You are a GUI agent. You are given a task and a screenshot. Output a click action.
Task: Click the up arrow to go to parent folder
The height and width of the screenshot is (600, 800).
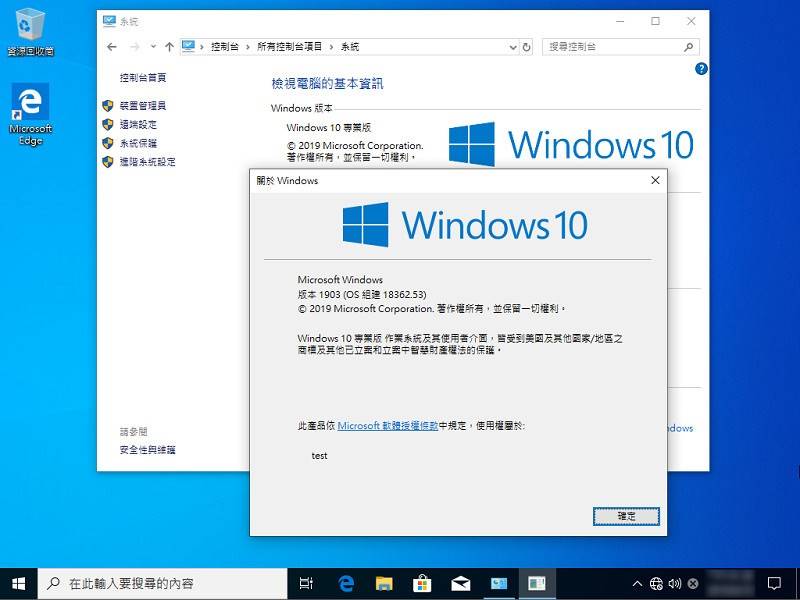click(x=168, y=46)
